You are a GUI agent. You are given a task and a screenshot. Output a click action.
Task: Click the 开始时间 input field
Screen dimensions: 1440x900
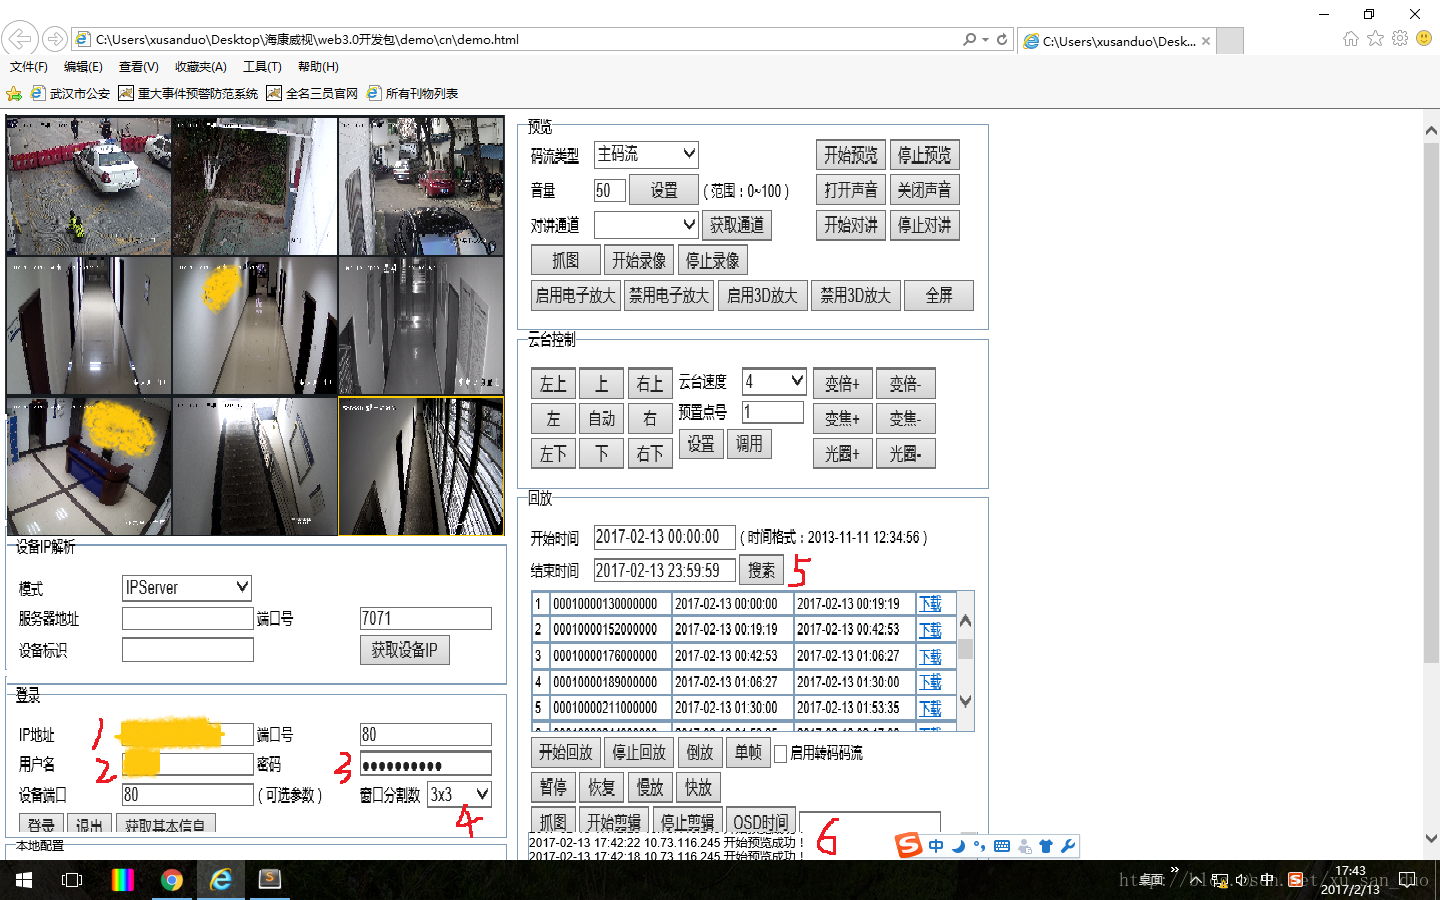point(665,537)
